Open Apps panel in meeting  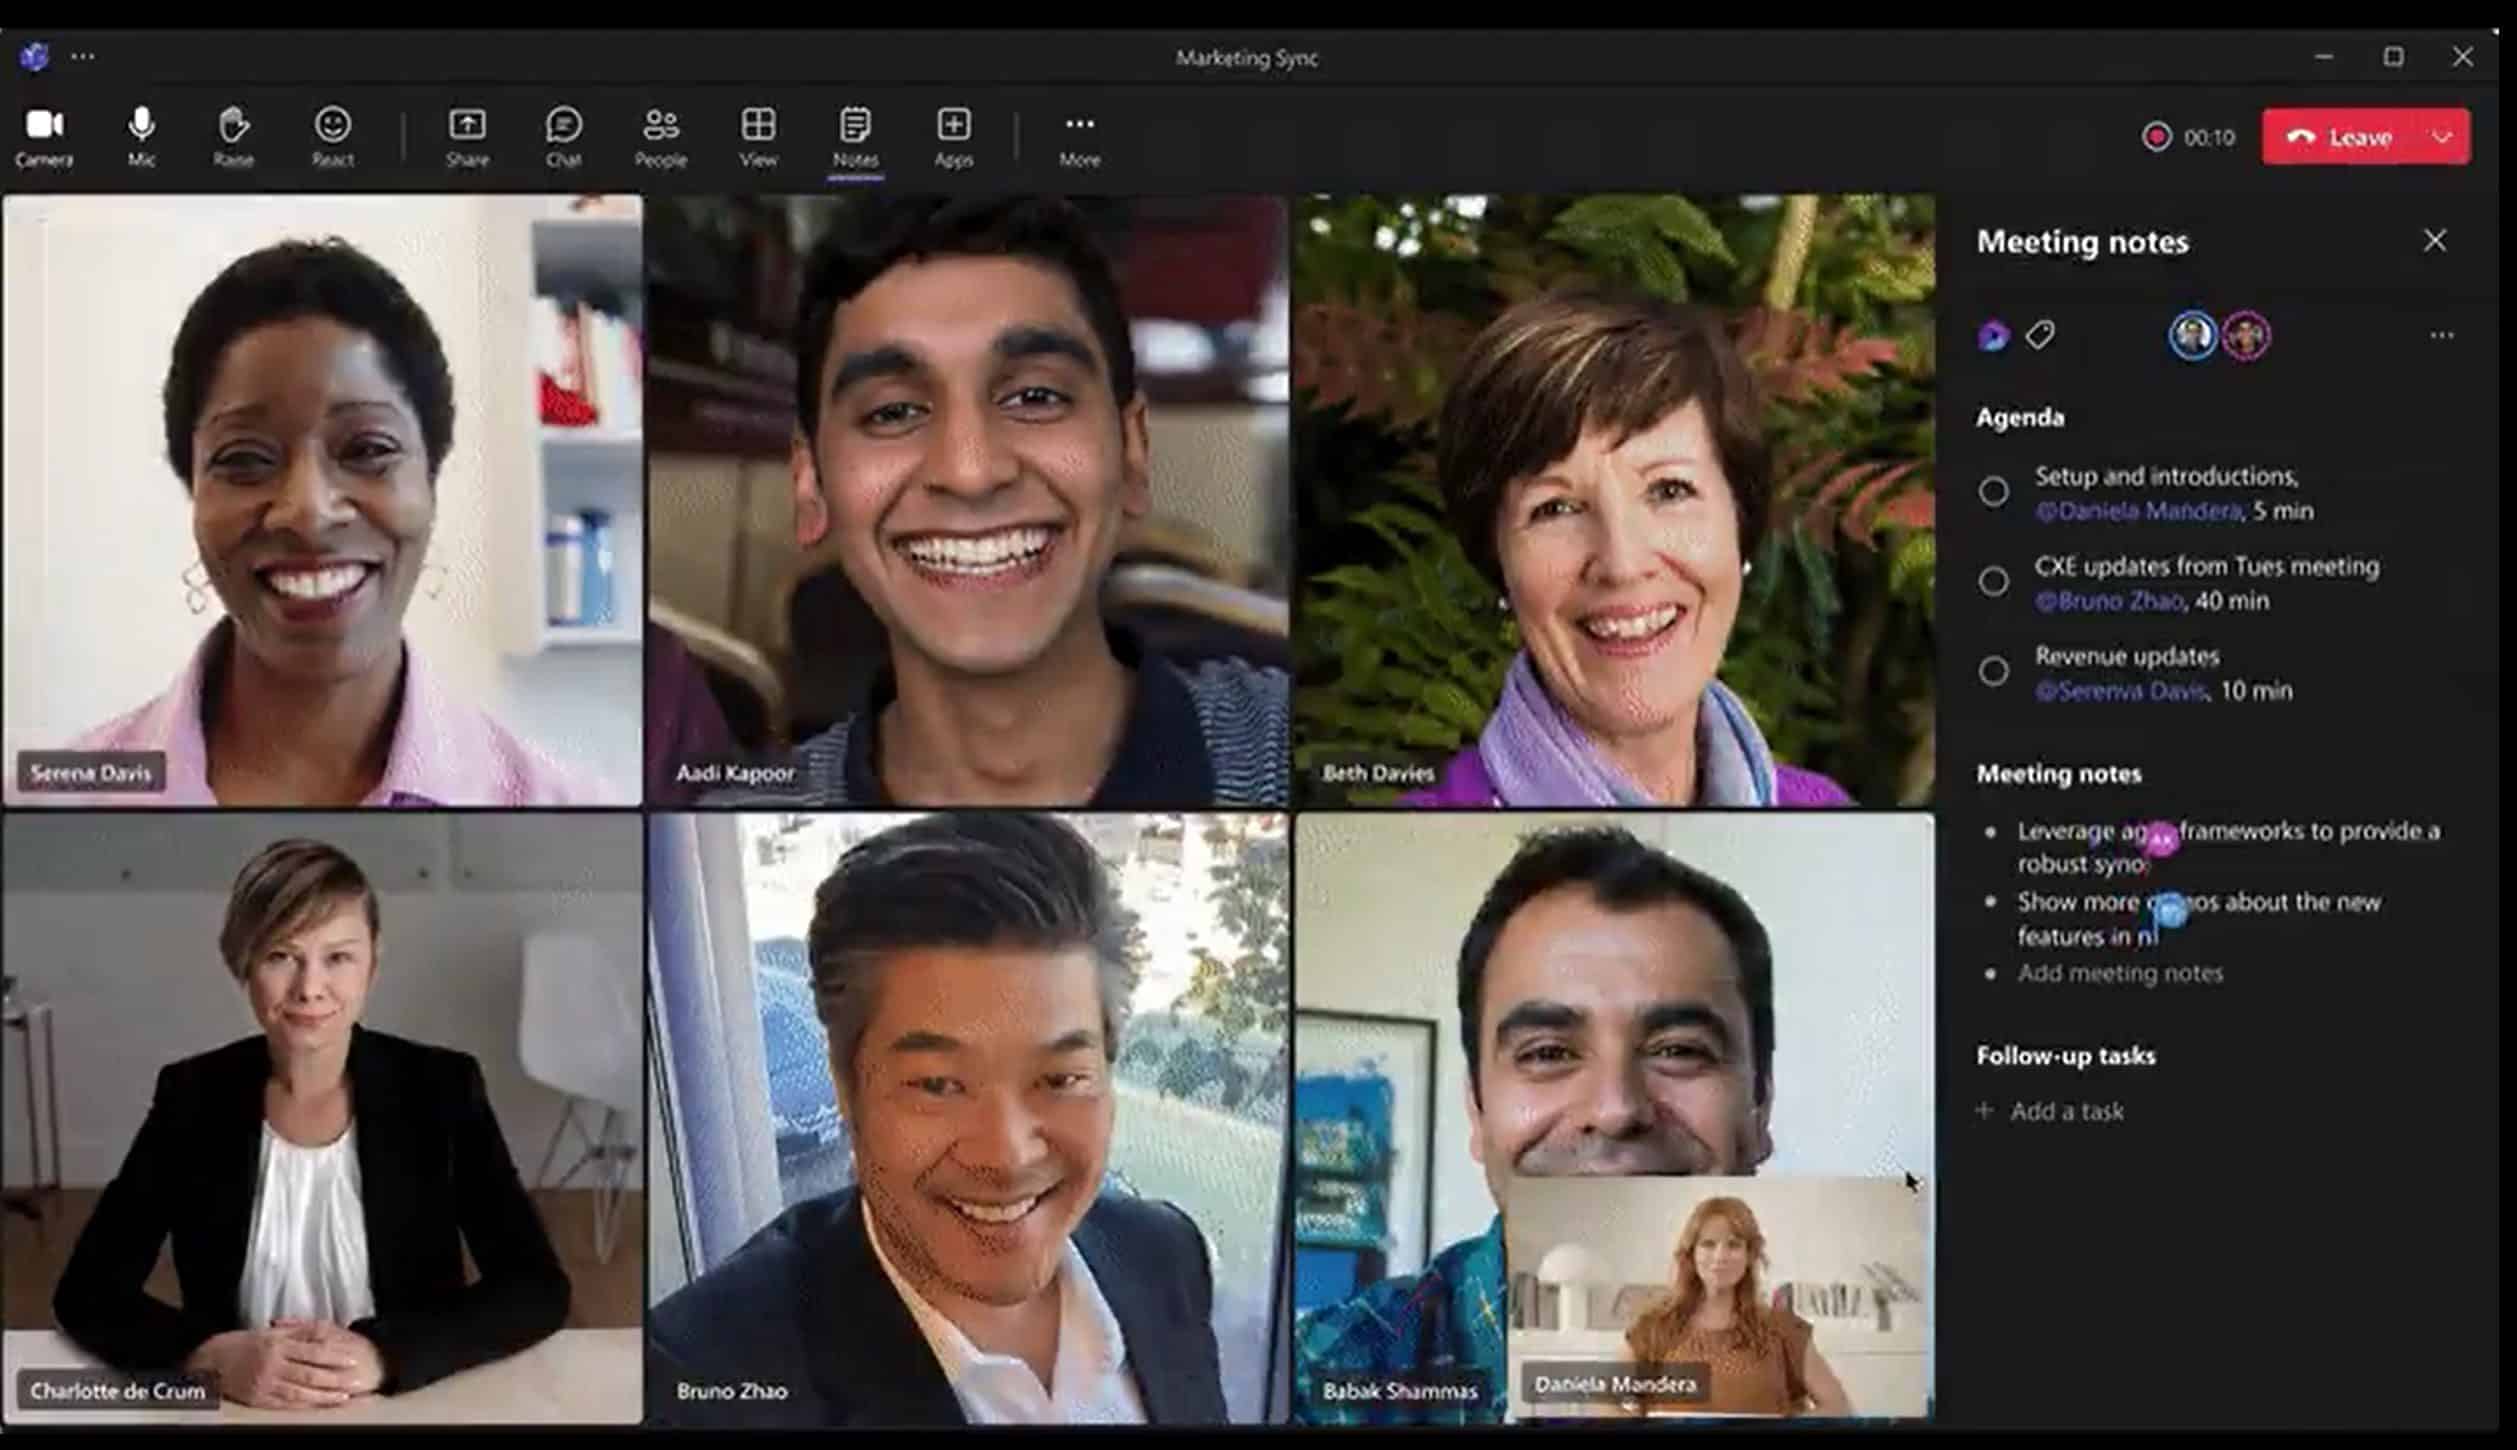point(951,137)
